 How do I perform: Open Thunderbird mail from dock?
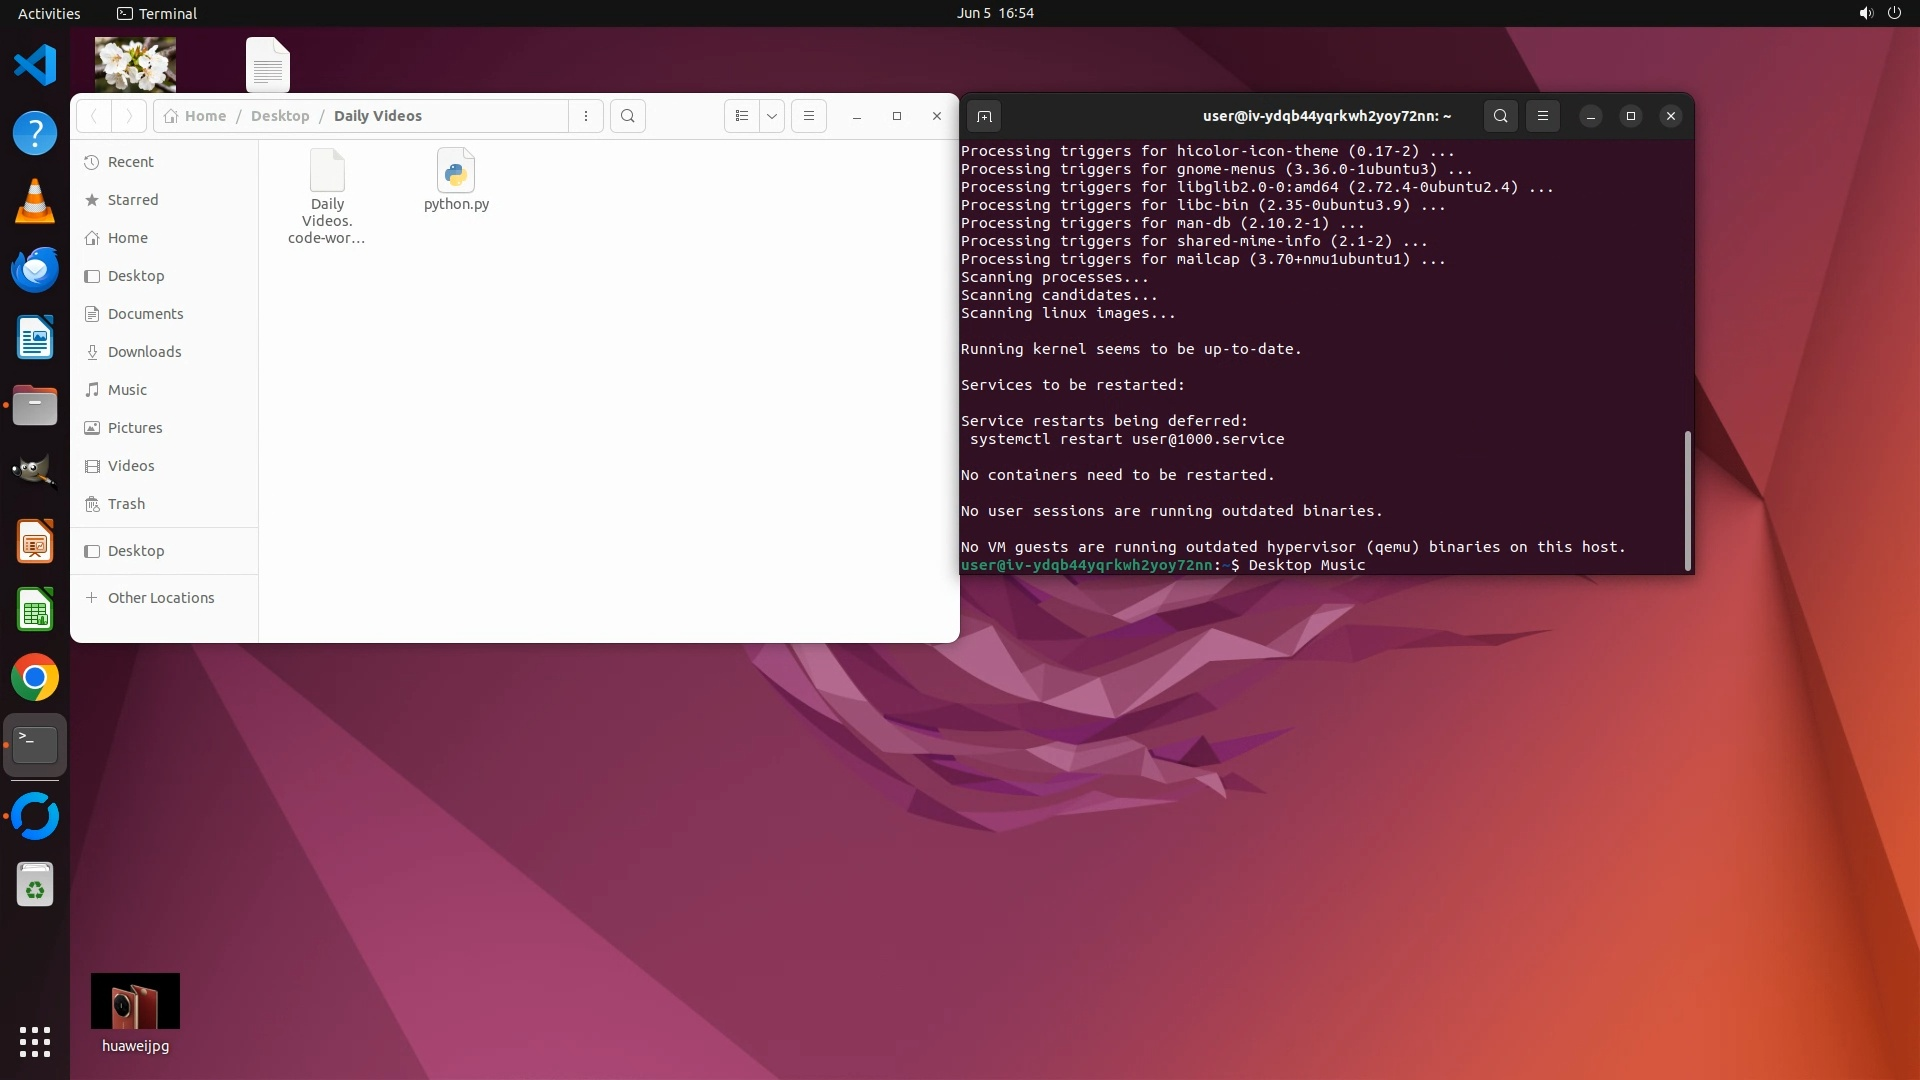(x=35, y=270)
